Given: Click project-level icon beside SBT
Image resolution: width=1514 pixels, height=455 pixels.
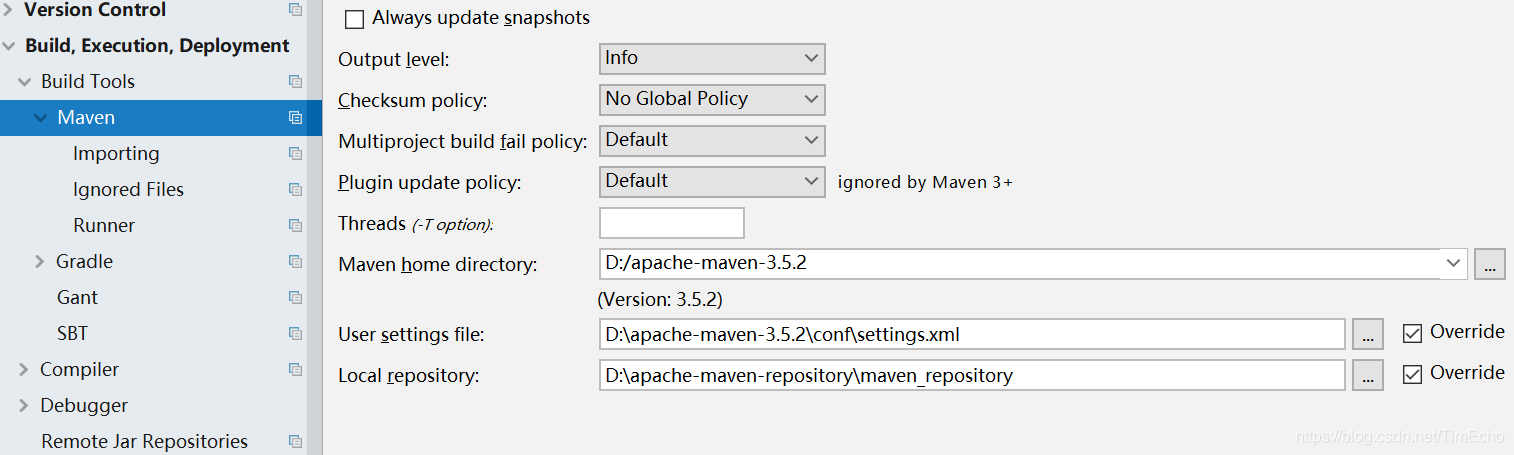Looking at the screenshot, I should pyautogui.click(x=295, y=333).
